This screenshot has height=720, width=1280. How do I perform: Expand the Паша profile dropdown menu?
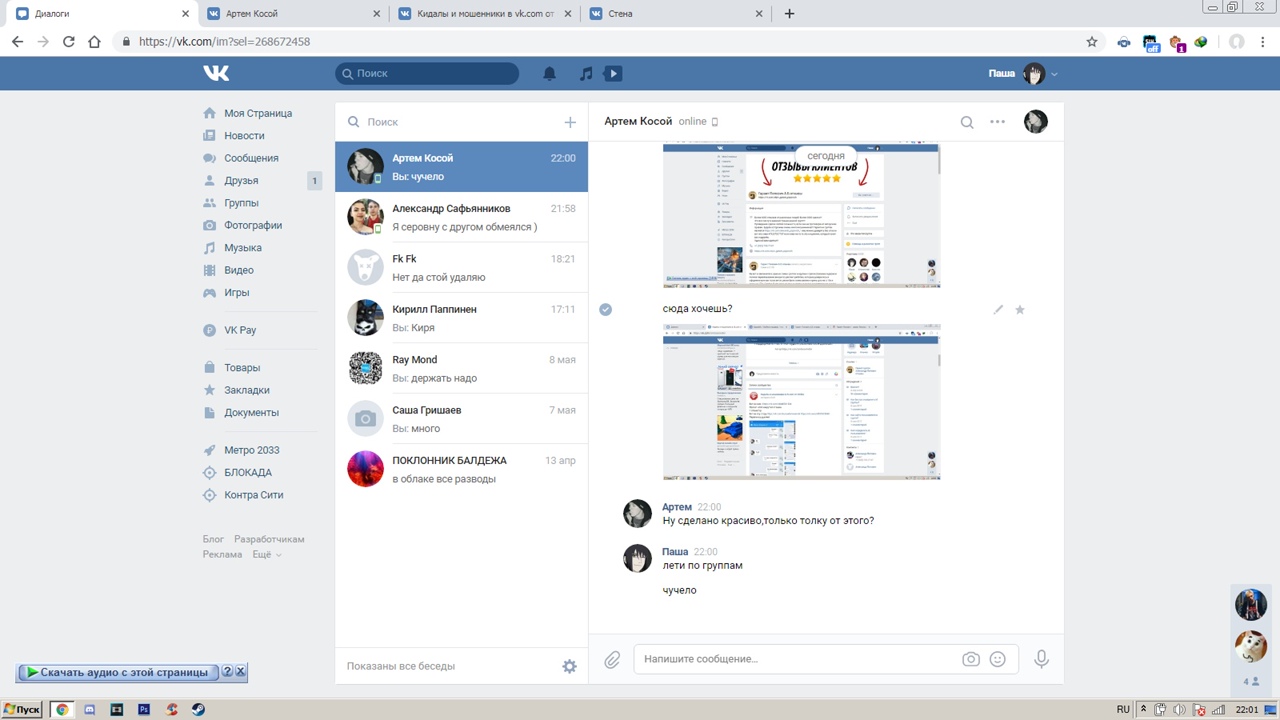[x=1054, y=74]
